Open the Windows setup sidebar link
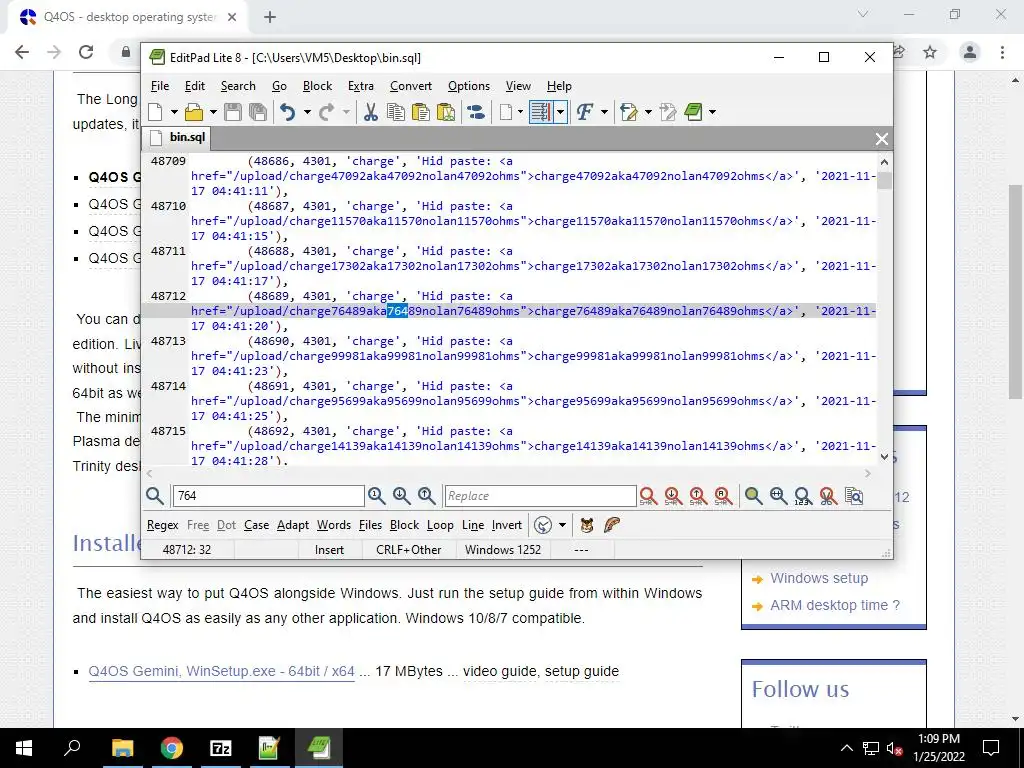This screenshot has height=768, width=1024. point(819,579)
